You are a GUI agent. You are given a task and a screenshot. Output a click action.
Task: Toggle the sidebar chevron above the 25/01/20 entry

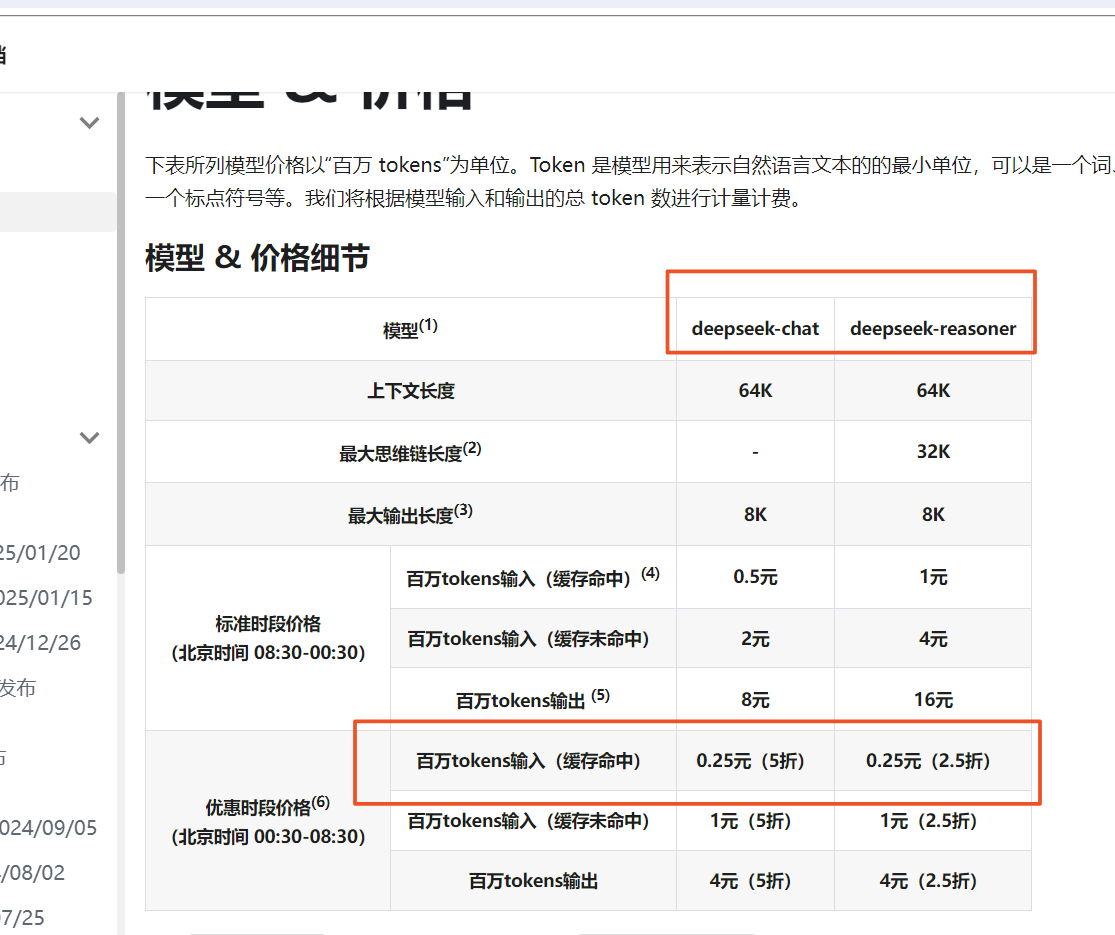(x=89, y=437)
